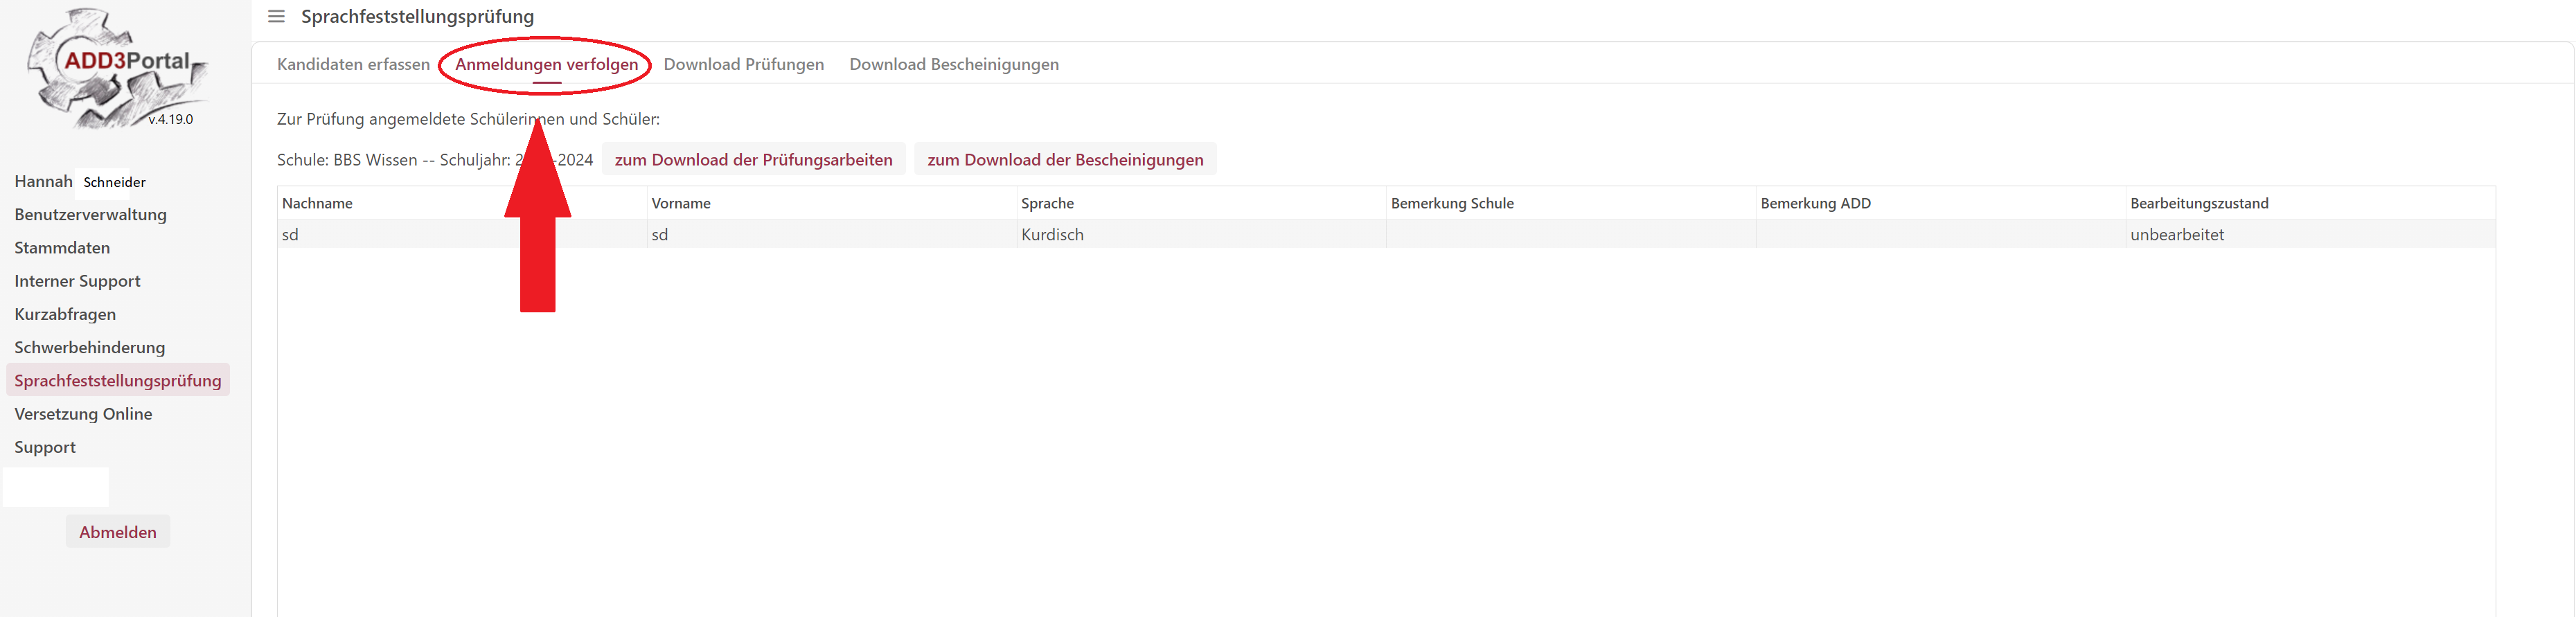Click zum Download der Bescheinigungen button
This screenshot has height=617, width=2576.
1064,160
